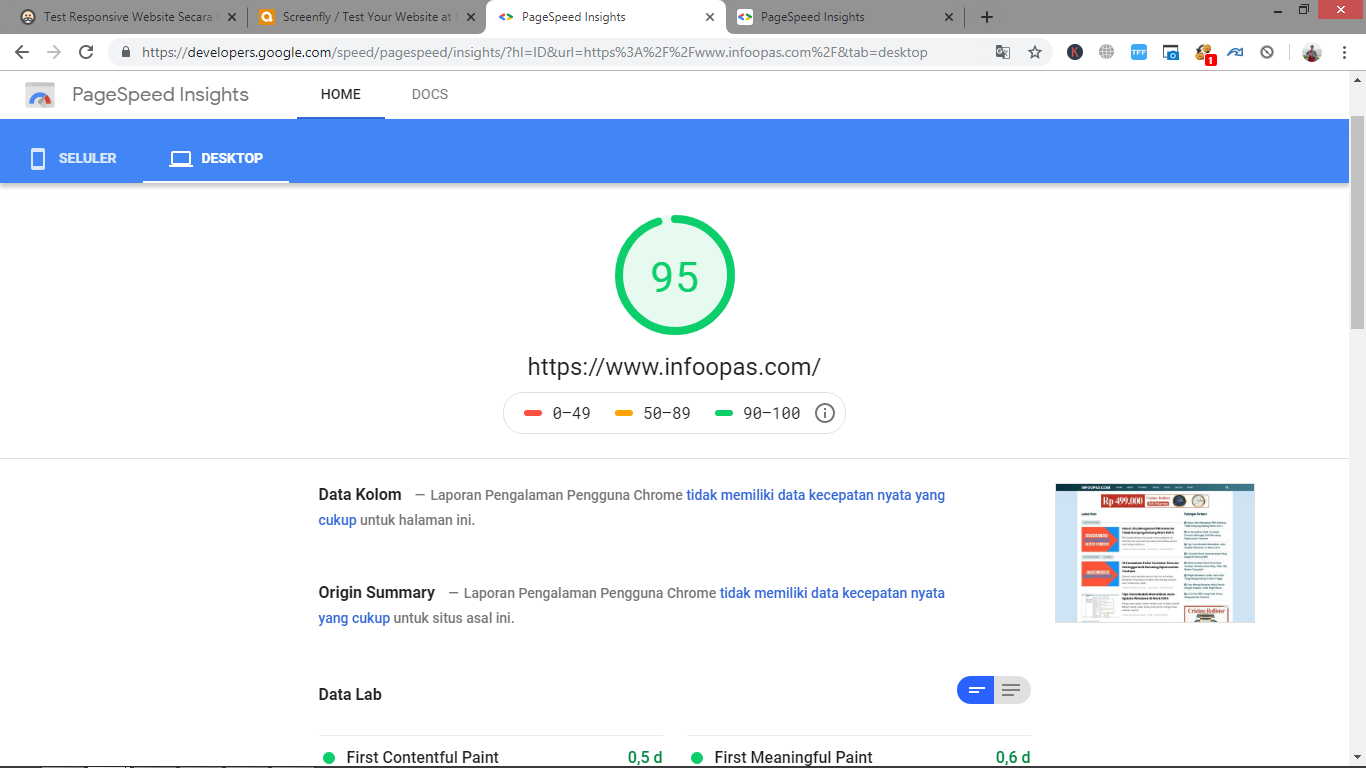Select the DESKTOP results tab
The width and height of the screenshot is (1366, 768).
[x=216, y=158]
